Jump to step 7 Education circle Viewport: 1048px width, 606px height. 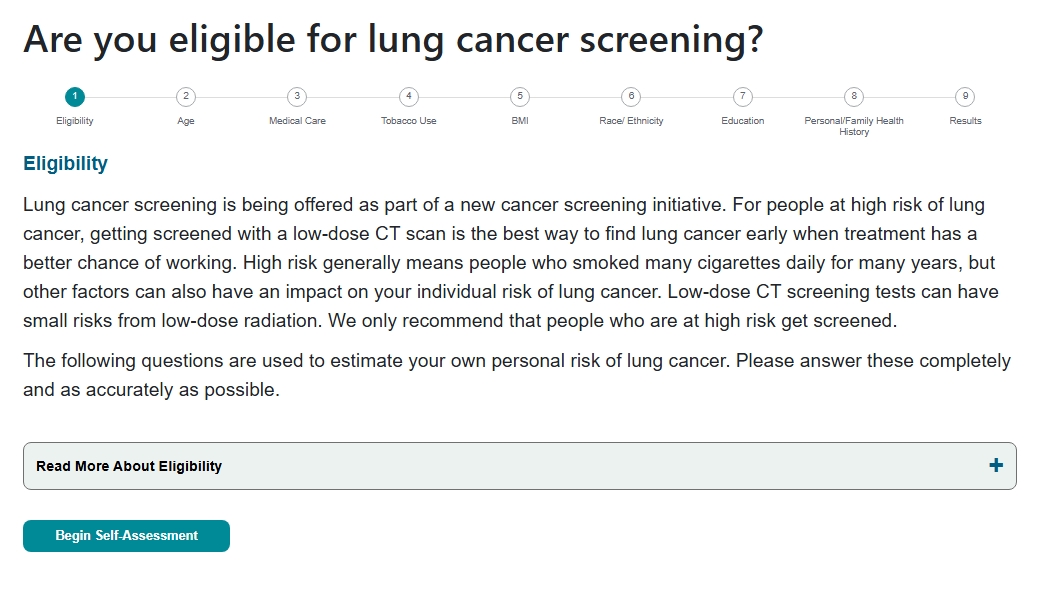[x=742, y=97]
